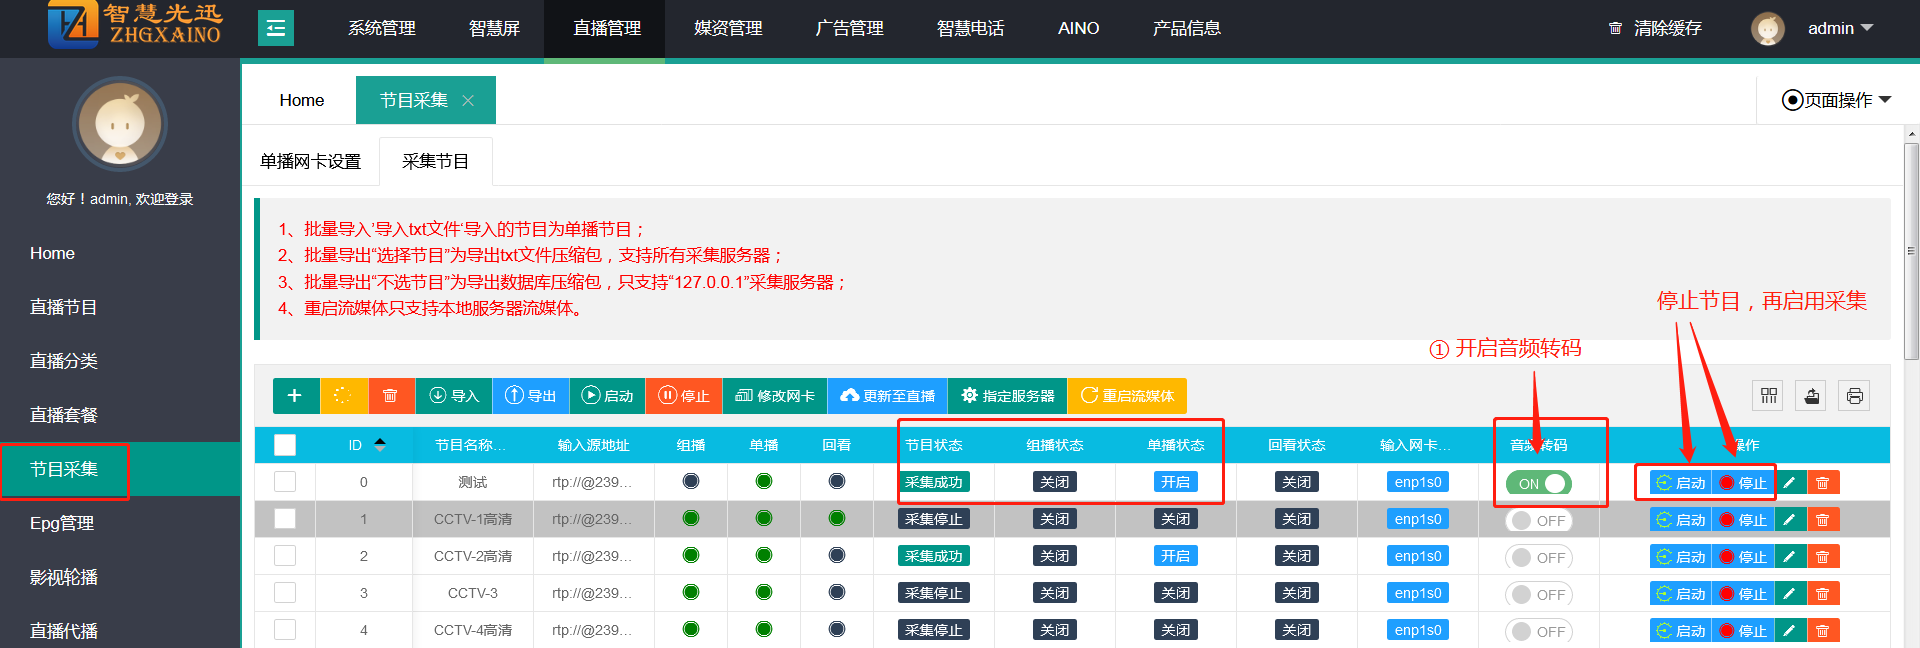Click the yellow refresh spinner toolbar icon
Image resolution: width=1920 pixels, height=648 pixels.
[343, 396]
